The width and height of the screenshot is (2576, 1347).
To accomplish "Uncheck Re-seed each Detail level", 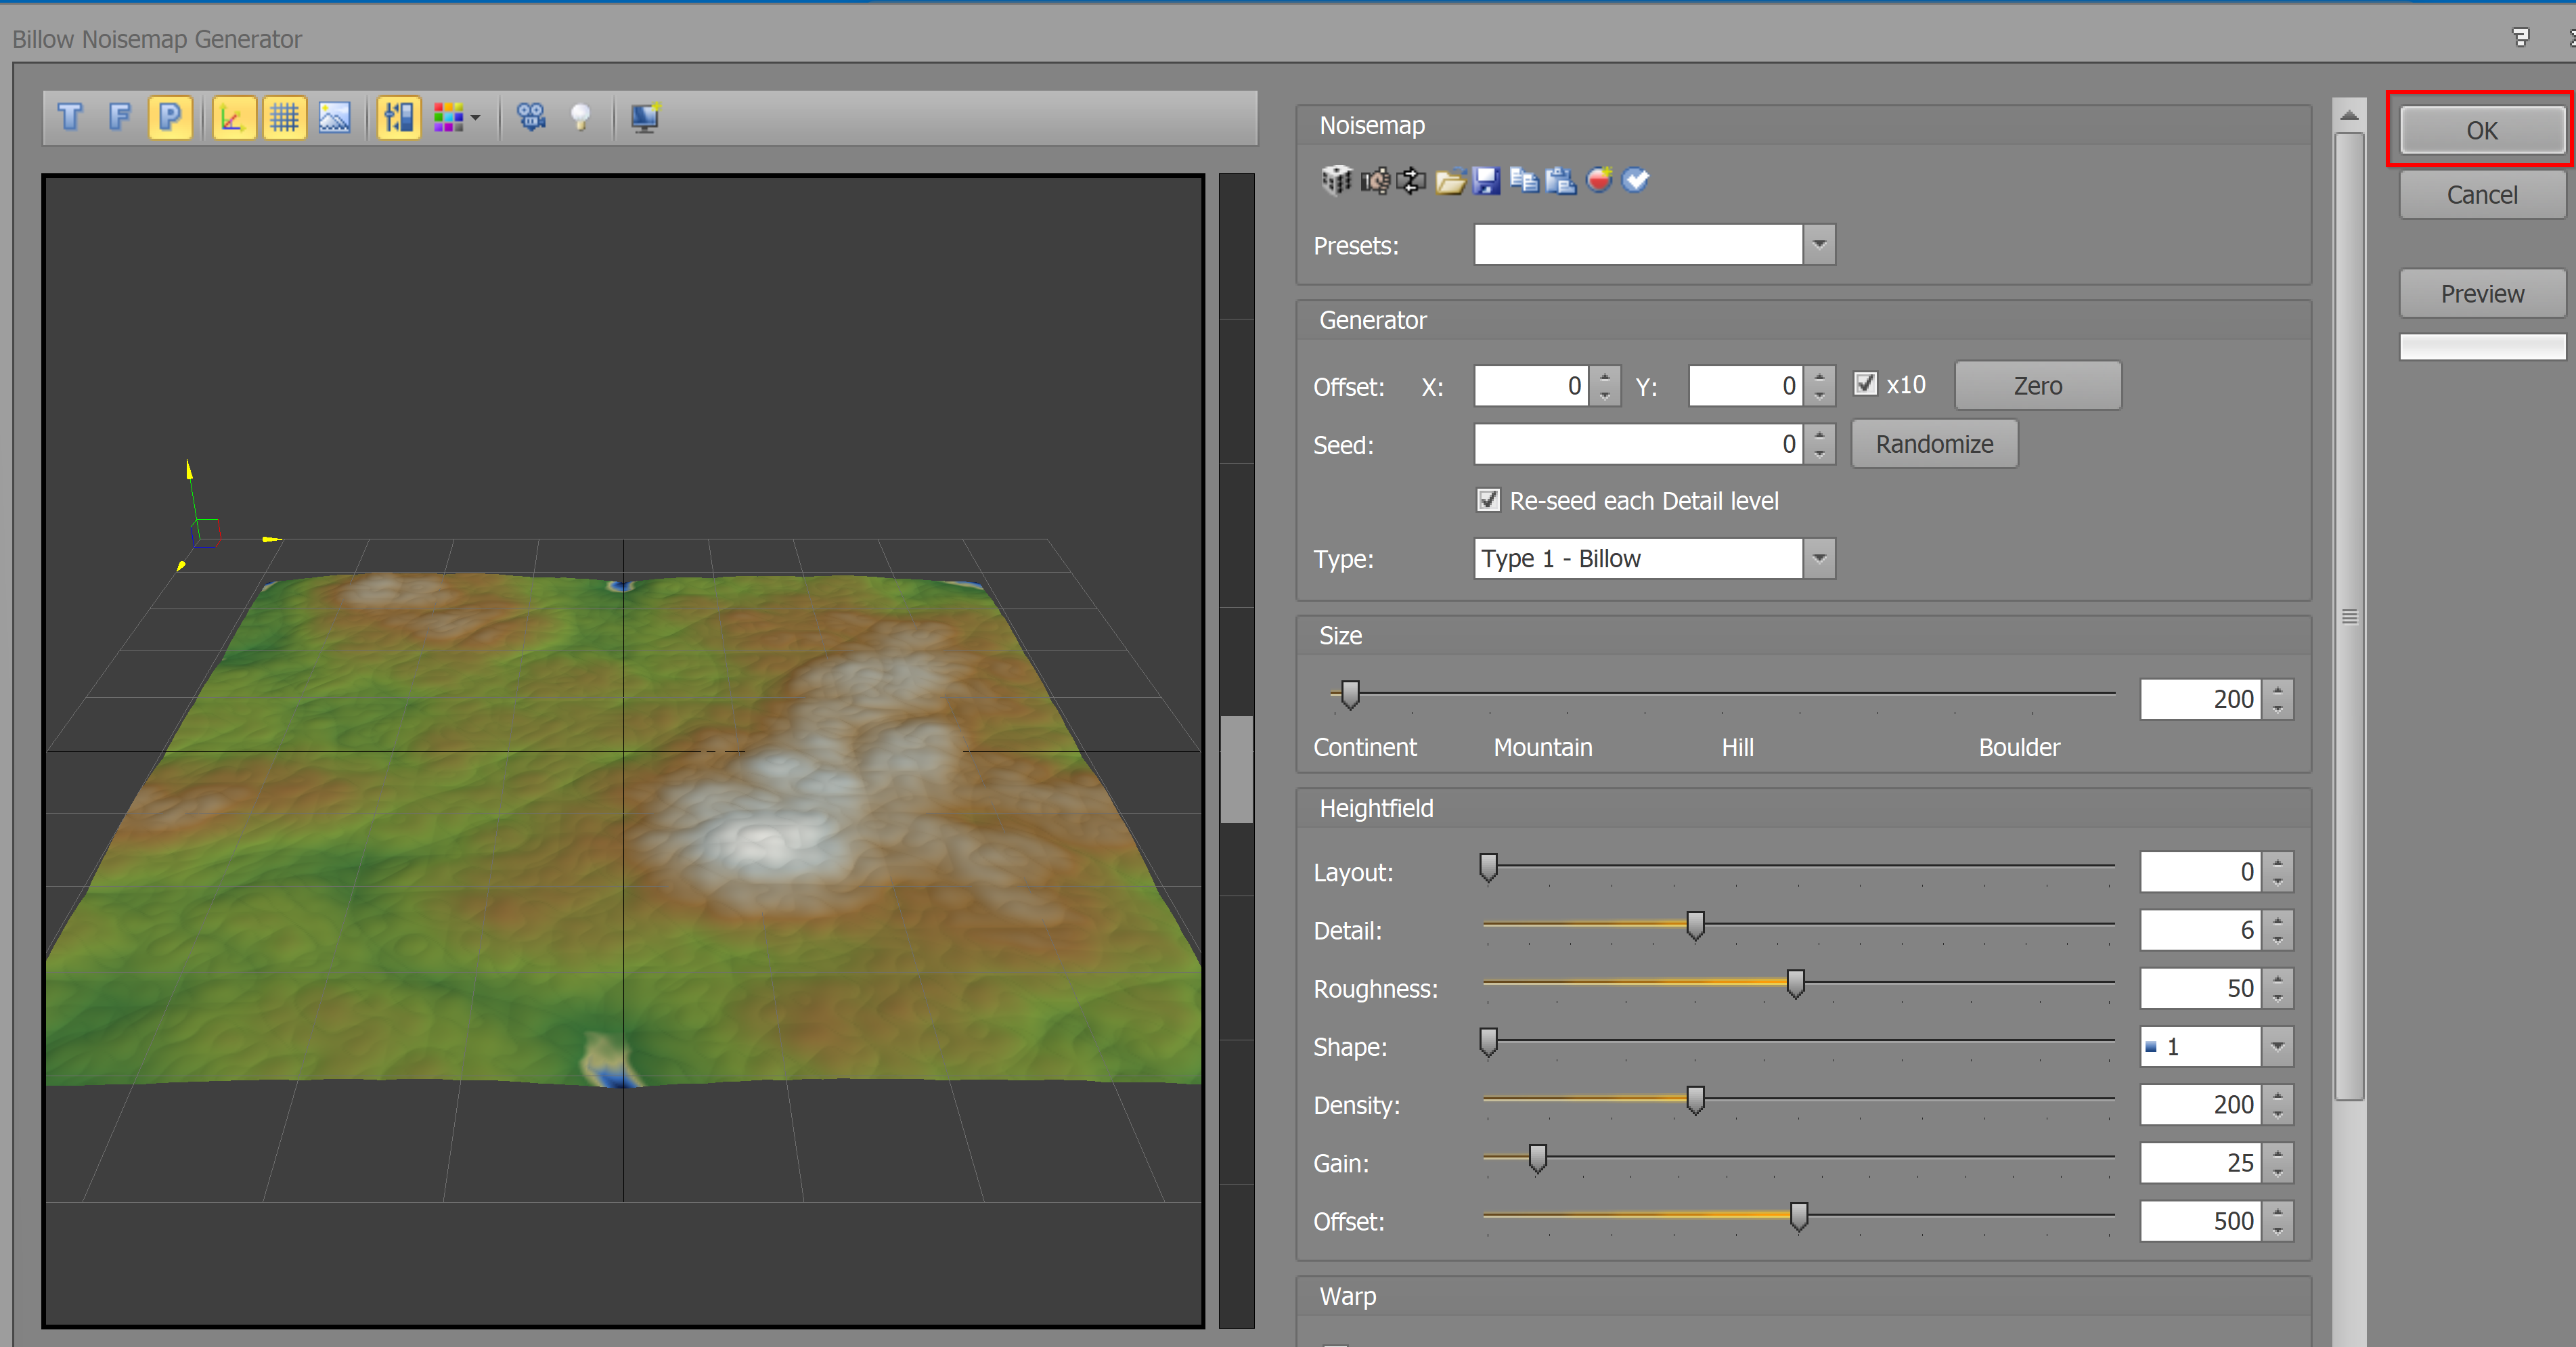I will coord(1488,500).
